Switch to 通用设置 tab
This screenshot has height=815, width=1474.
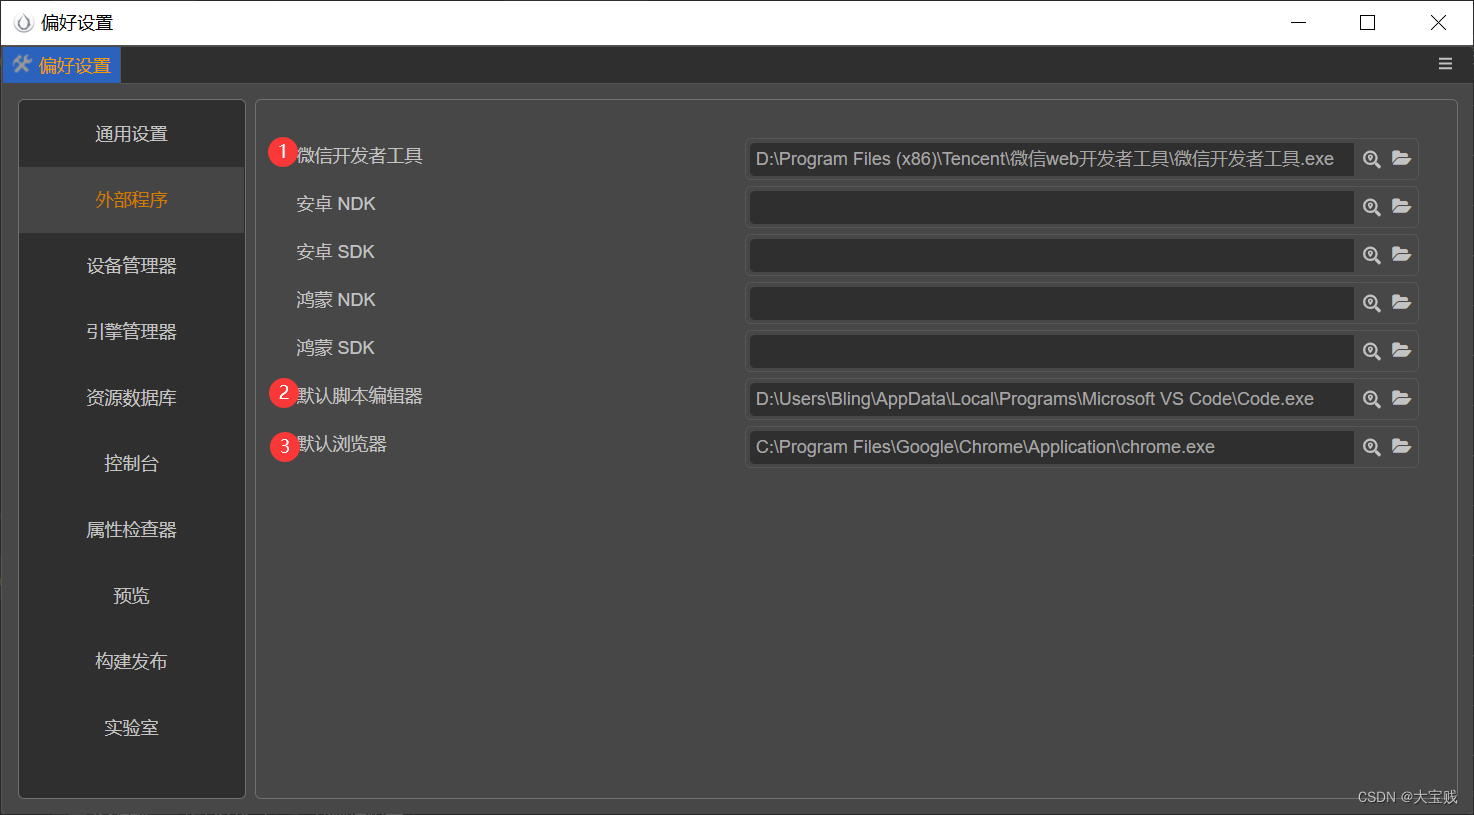click(131, 134)
